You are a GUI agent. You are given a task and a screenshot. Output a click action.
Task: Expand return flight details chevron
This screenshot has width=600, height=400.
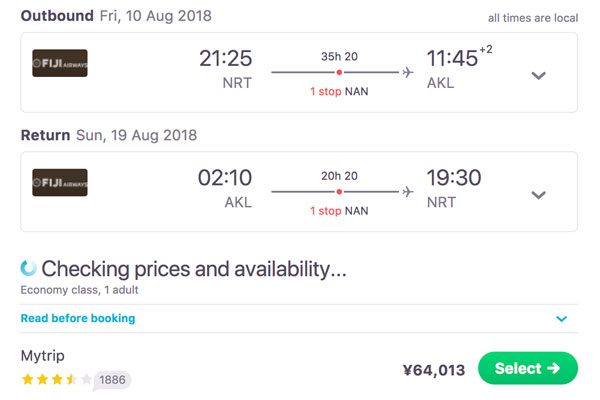click(x=538, y=195)
